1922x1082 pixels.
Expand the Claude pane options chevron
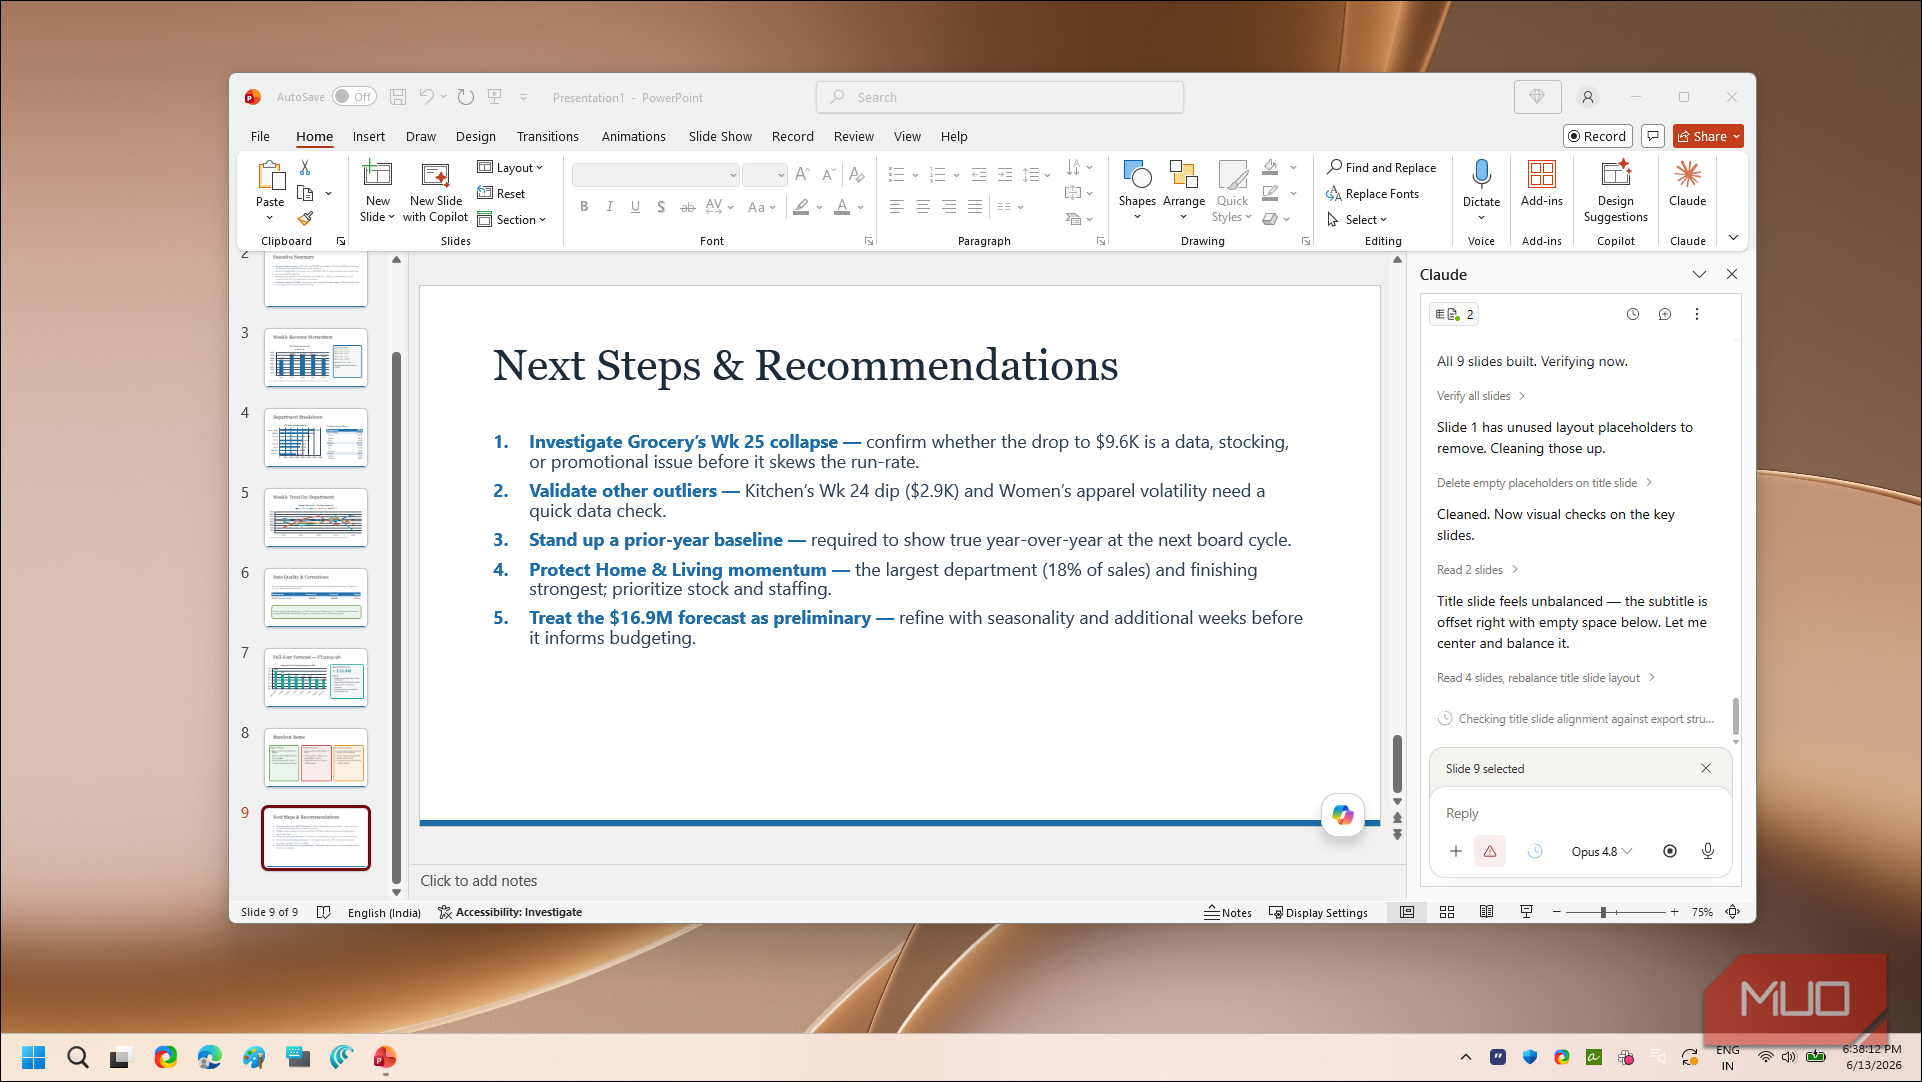[x=1699, y=274]
